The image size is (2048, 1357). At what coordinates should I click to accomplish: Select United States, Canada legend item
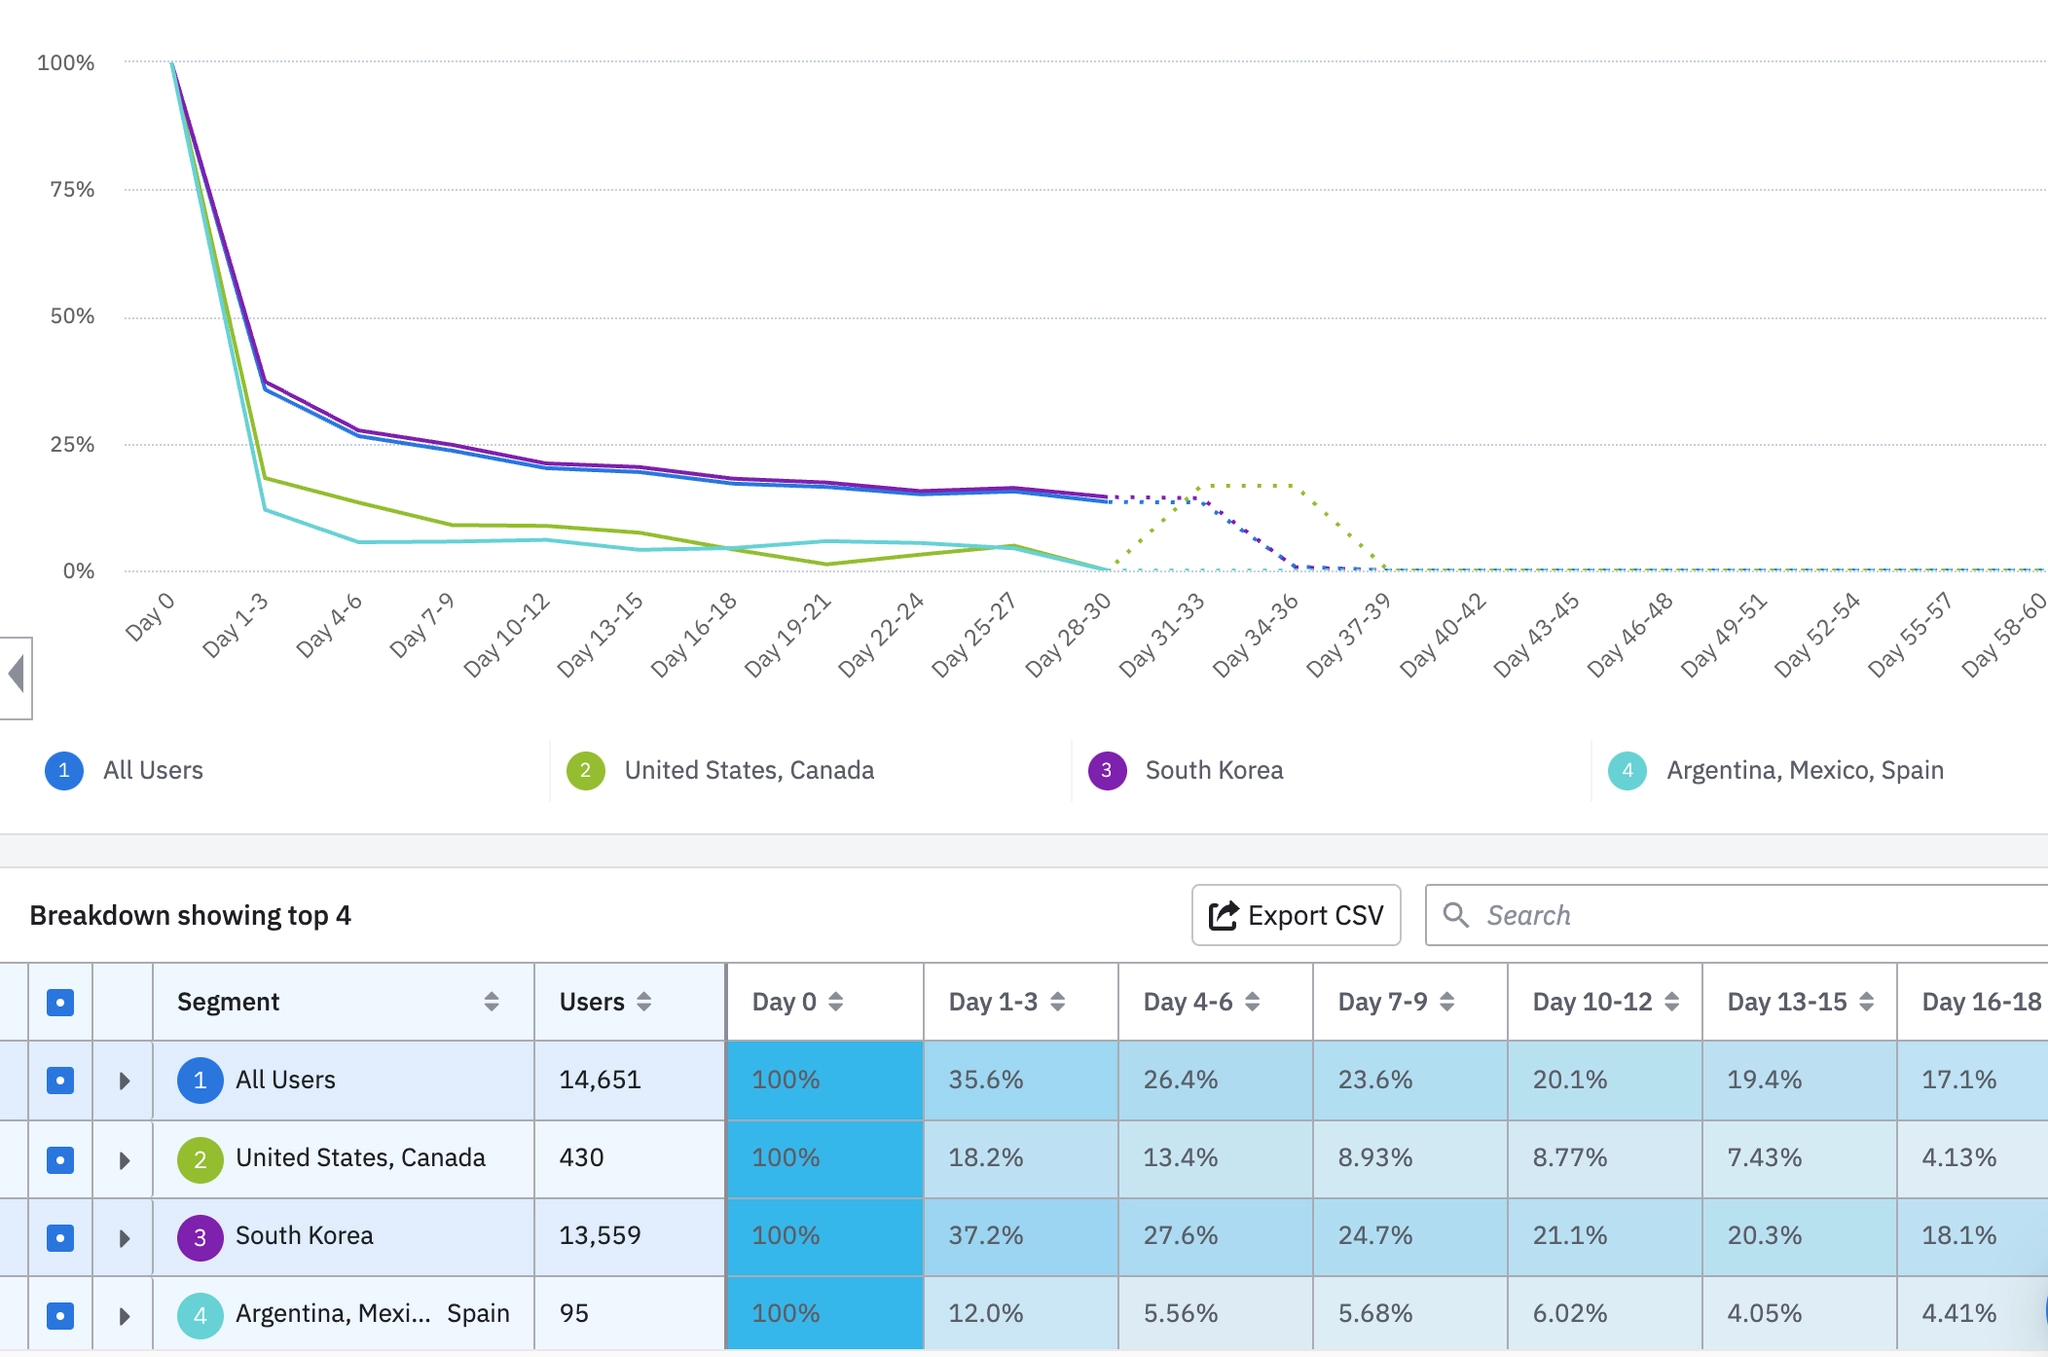tap(748, 770)
